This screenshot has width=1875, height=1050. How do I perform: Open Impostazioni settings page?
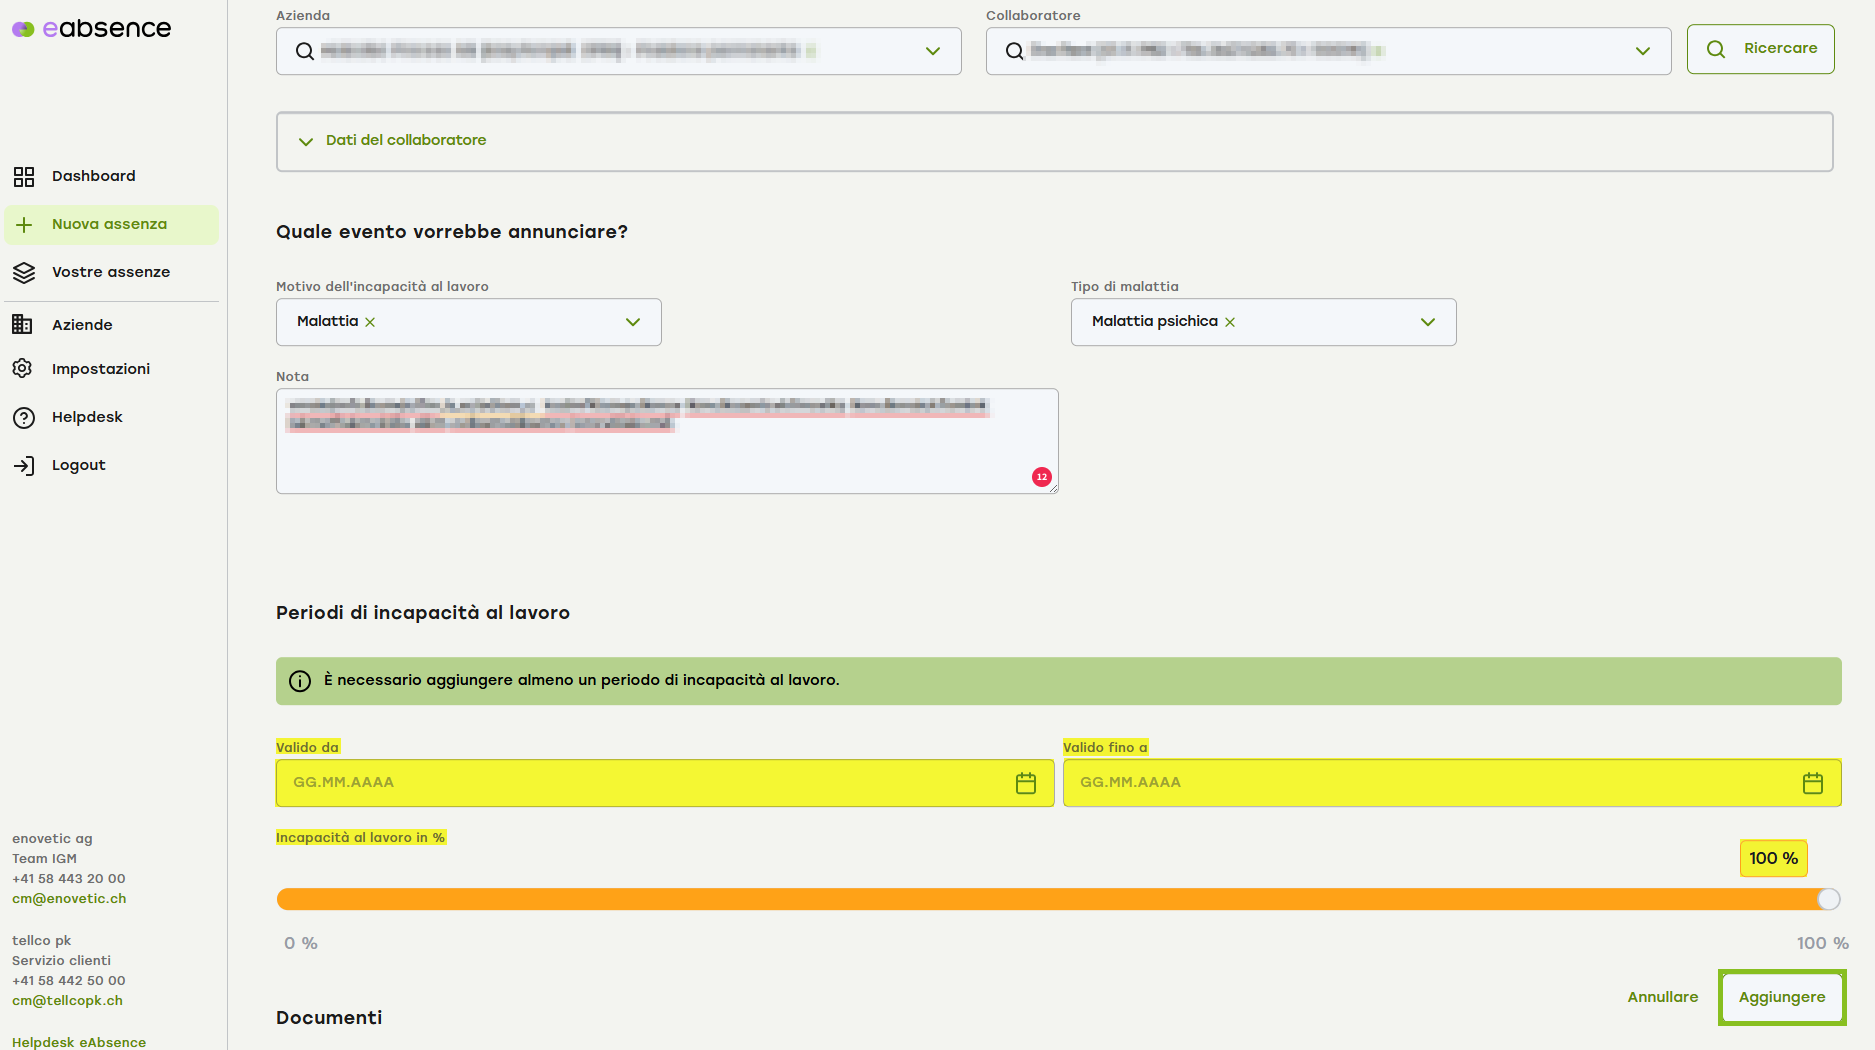pyautogui.click(x=100, y=369)
